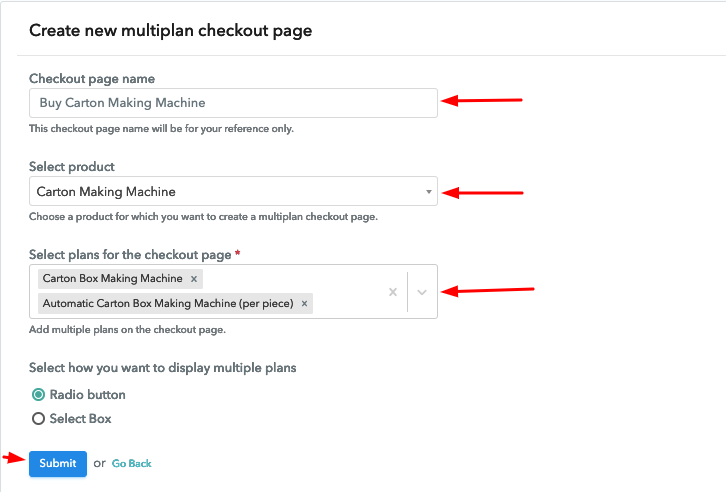
Task: Click the "Create new multiplan checkout page" heading
Action: pos(170,31)
